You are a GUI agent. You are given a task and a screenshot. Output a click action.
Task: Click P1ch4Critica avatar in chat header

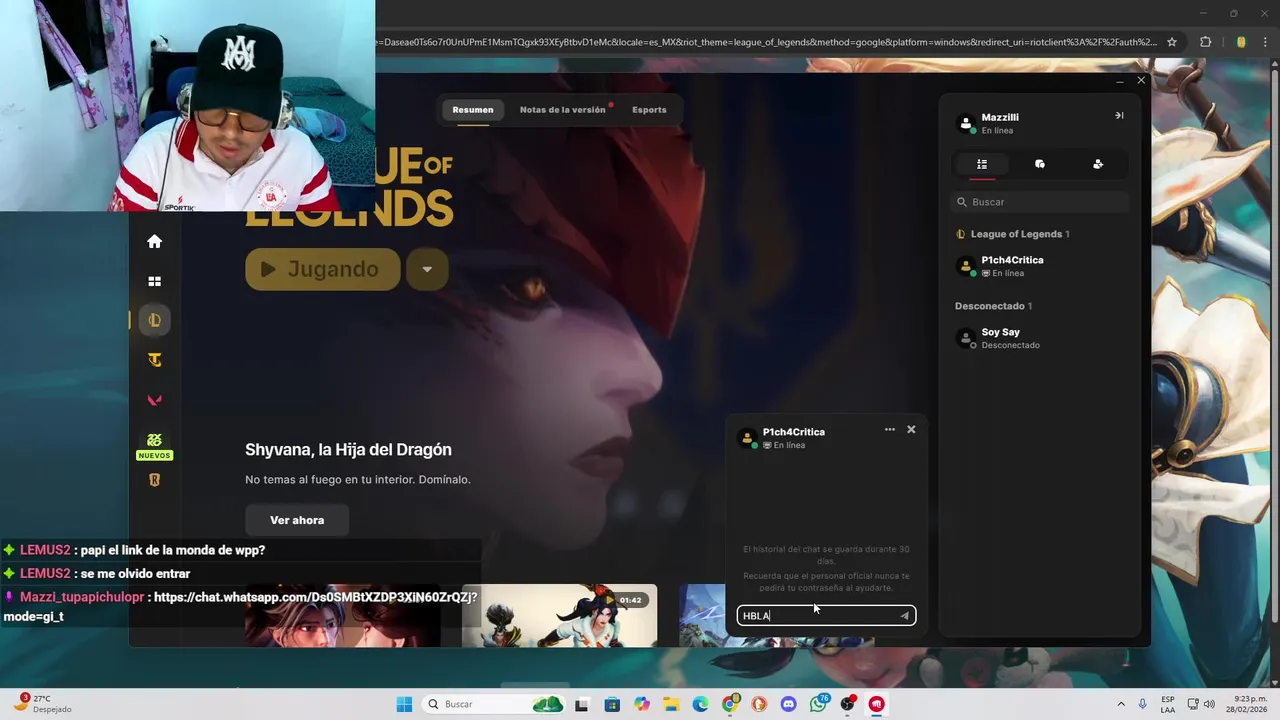746,438
